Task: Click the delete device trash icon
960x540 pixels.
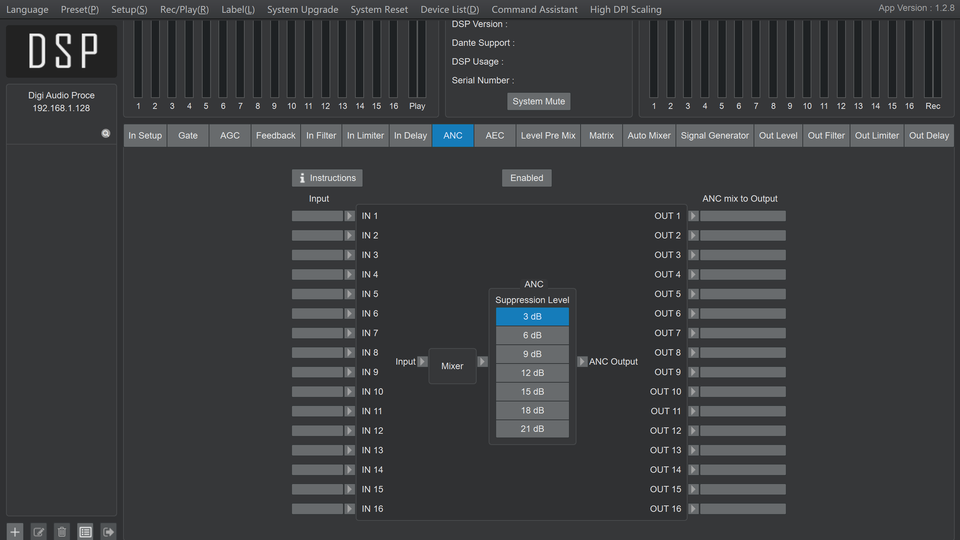Action: (x=62, y=532)
